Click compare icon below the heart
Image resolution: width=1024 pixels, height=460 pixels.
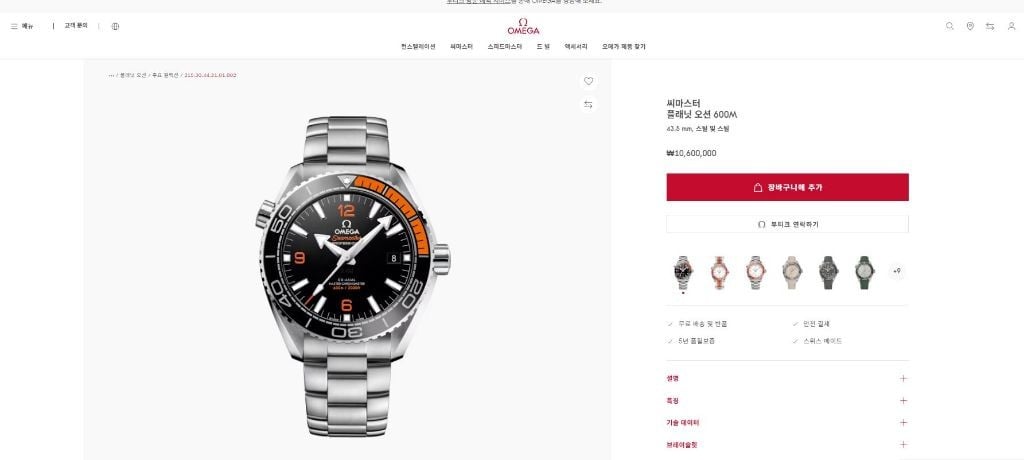[x=588, y=105]
